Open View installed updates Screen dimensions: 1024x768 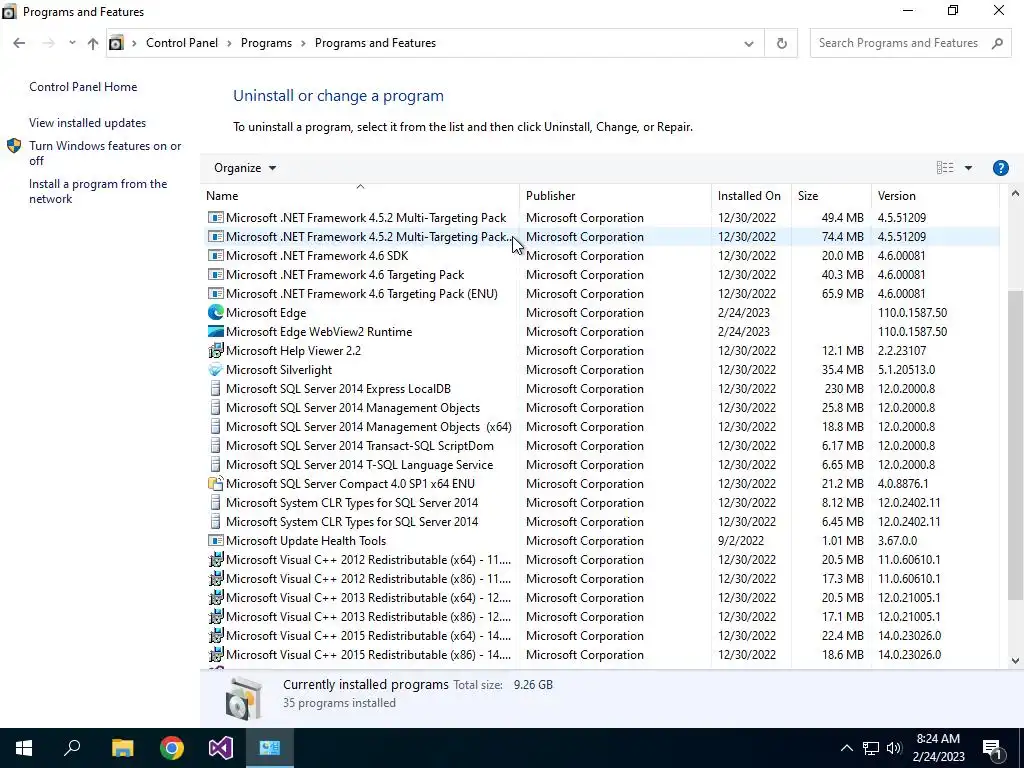88,123
